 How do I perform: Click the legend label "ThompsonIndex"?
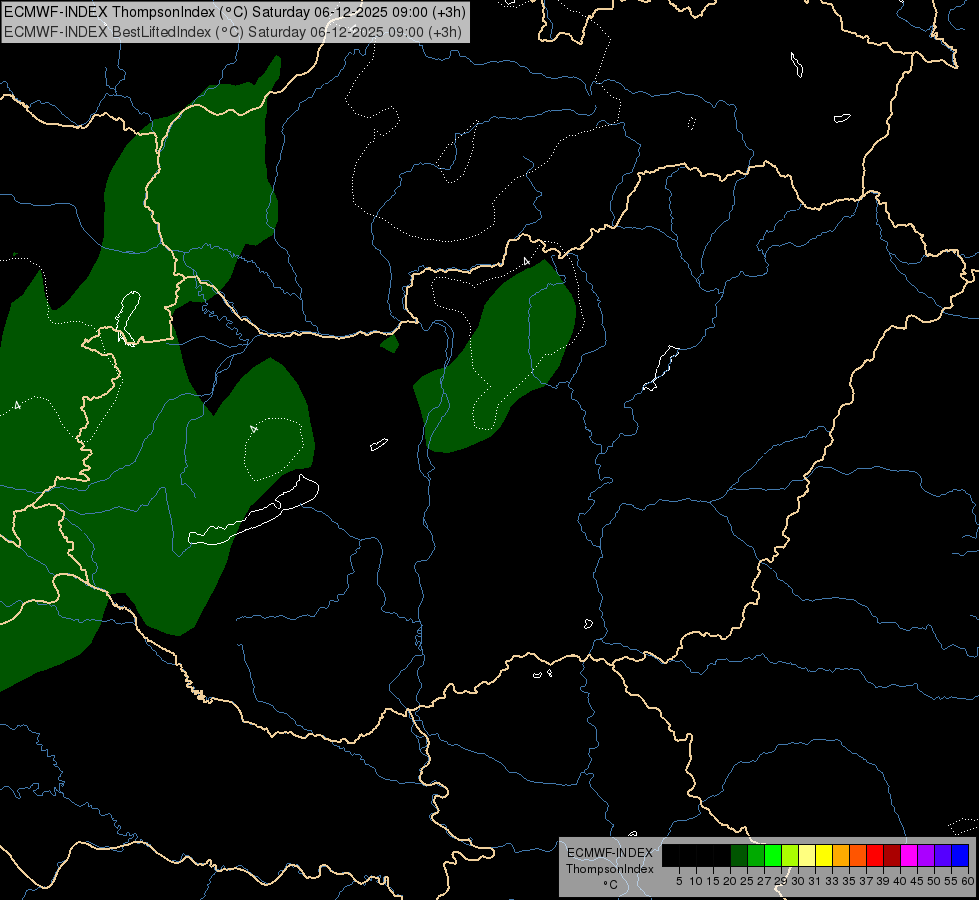tap(610, 869)
